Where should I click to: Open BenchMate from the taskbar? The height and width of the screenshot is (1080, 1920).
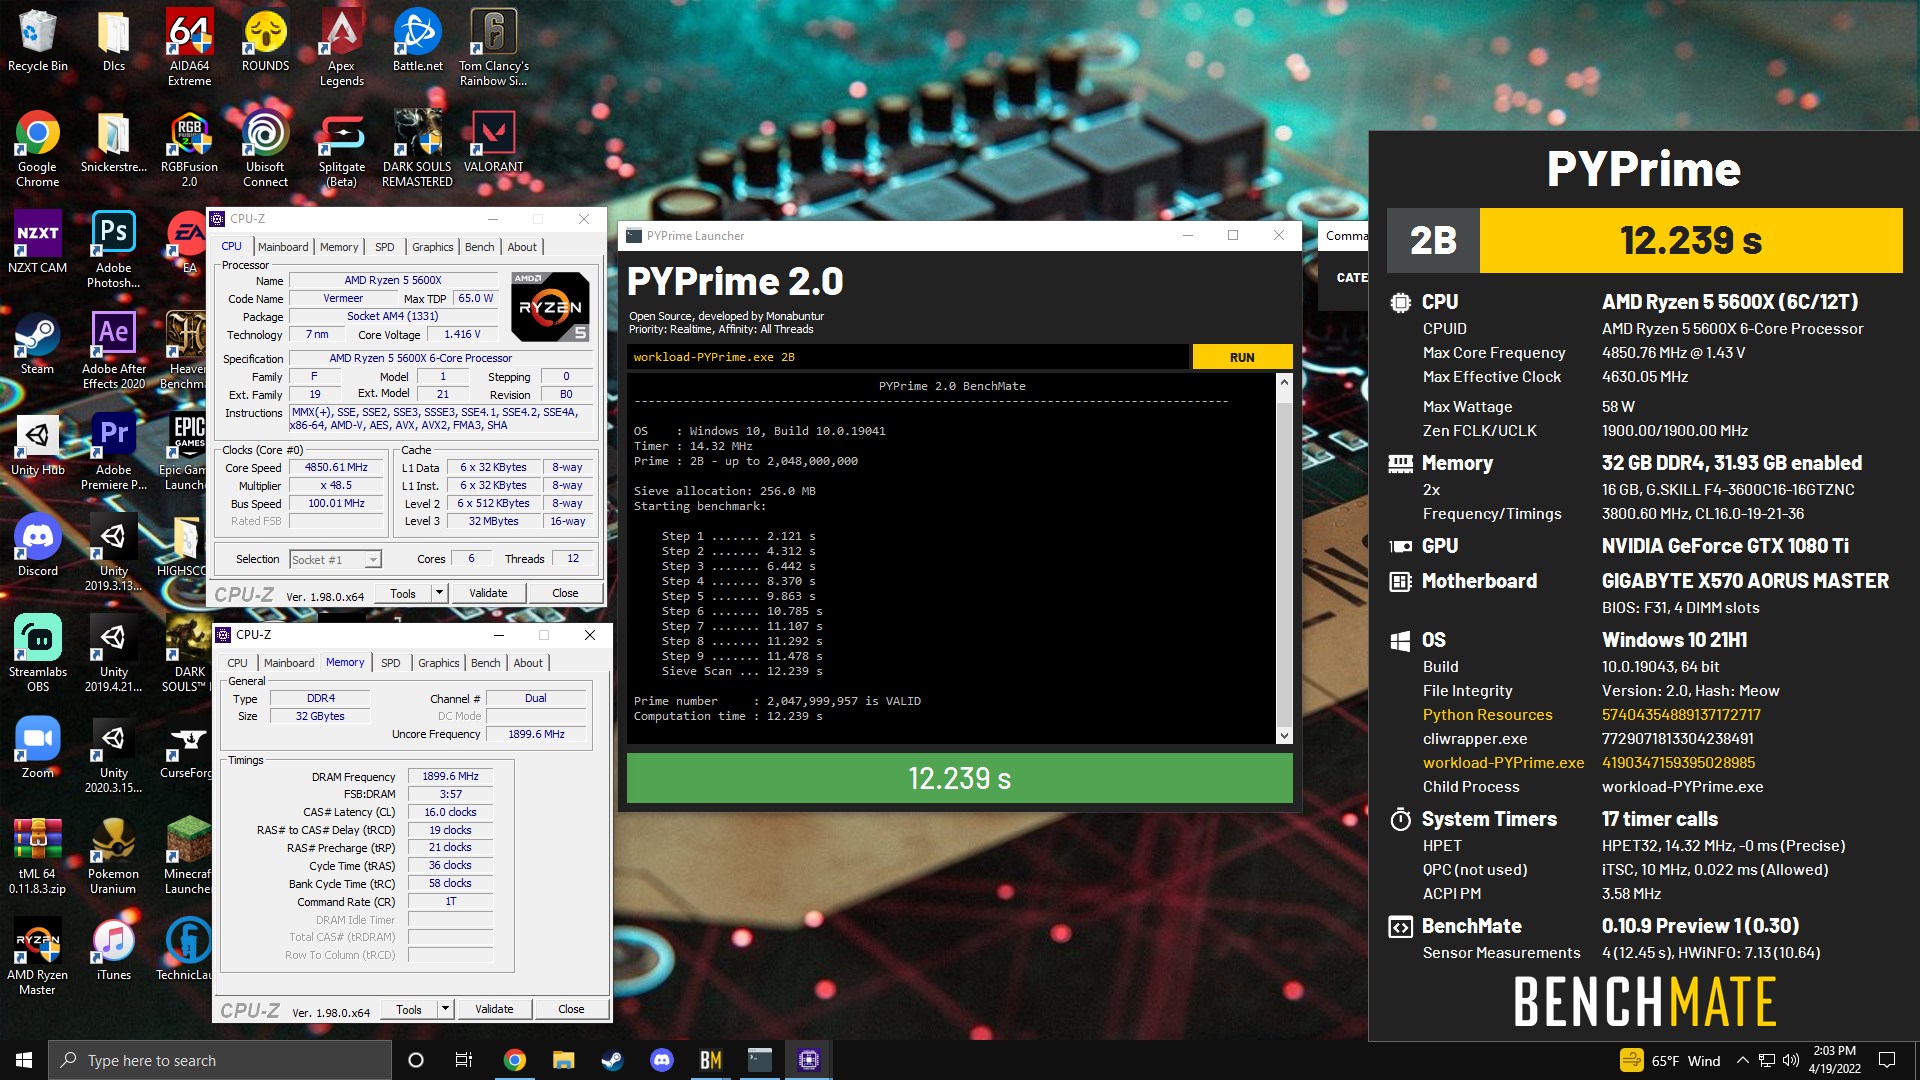pos(711,1060)
